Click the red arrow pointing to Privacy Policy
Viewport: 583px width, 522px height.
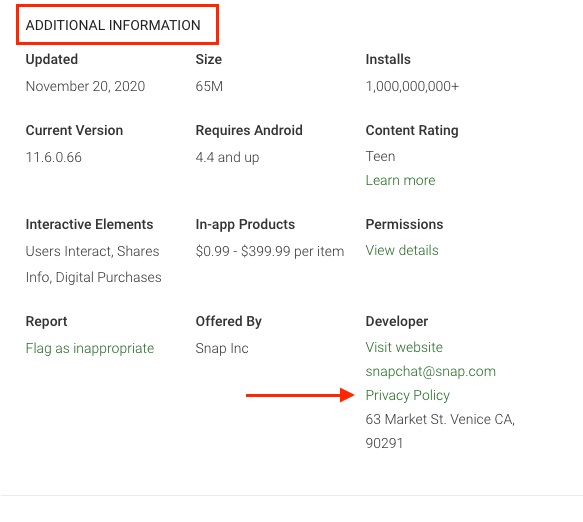300,395
